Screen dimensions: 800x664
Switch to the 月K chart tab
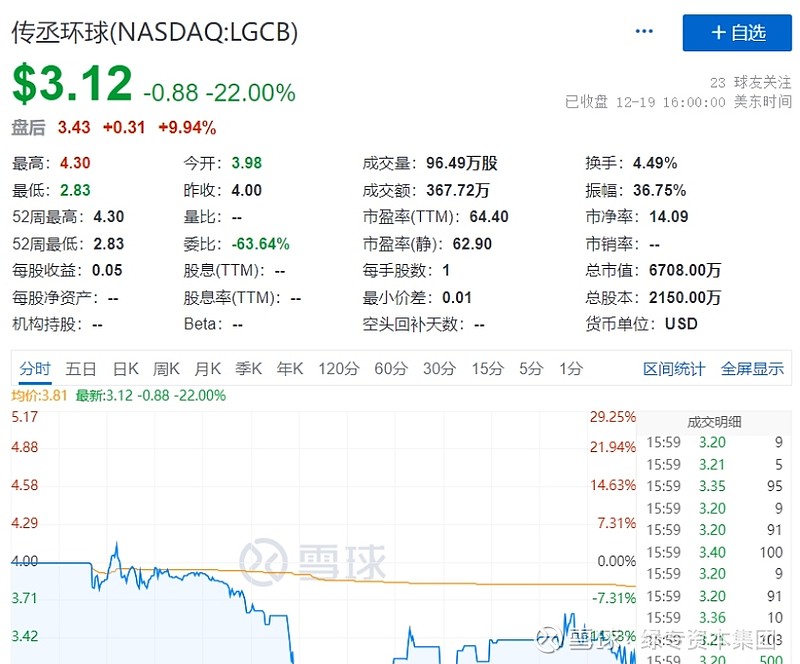(x=208, y=368)
